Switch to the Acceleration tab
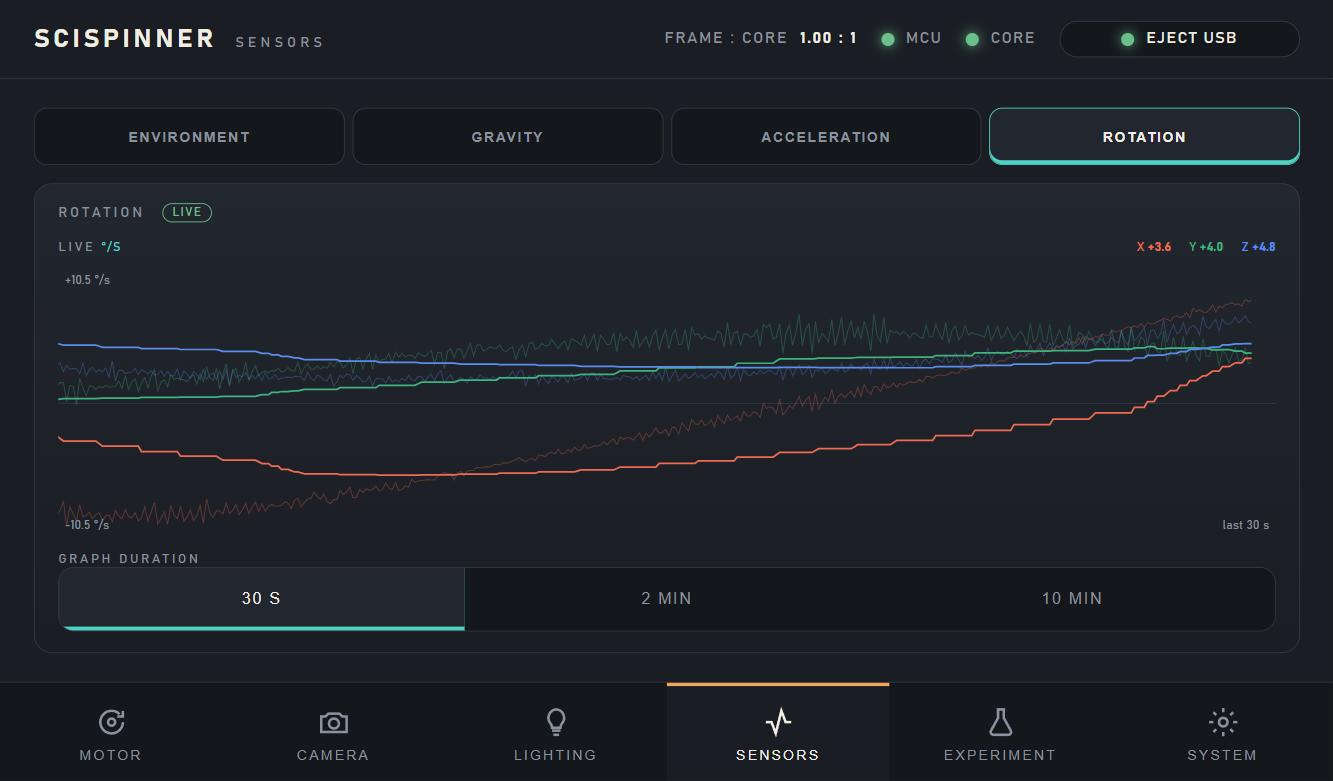The height and width of the screenshot is (781, 1333). click(x=826, y=136)
